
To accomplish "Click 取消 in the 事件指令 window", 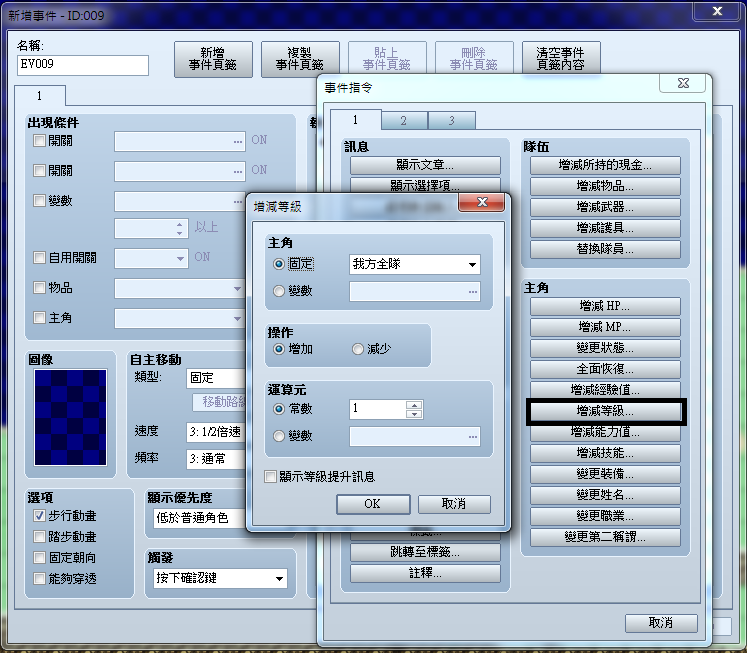I will pyautogui.click(x=661, y=623).
